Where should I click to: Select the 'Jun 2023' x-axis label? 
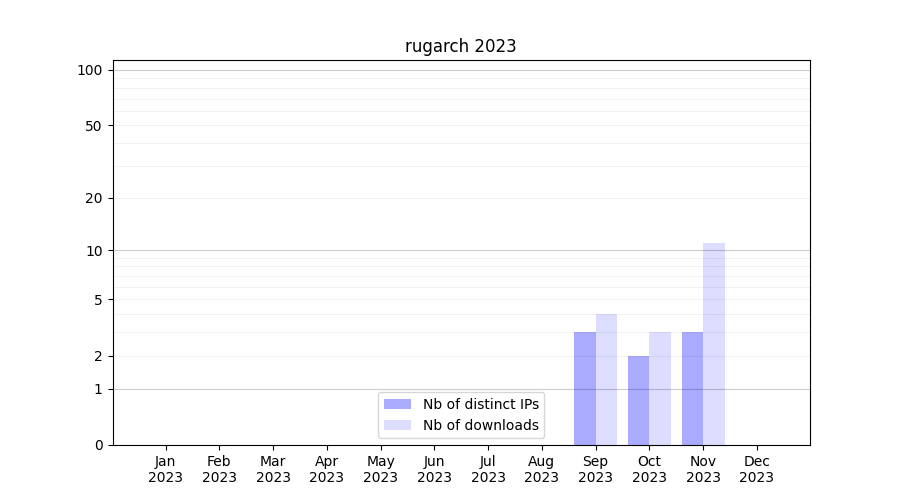(x=434, y=469)
